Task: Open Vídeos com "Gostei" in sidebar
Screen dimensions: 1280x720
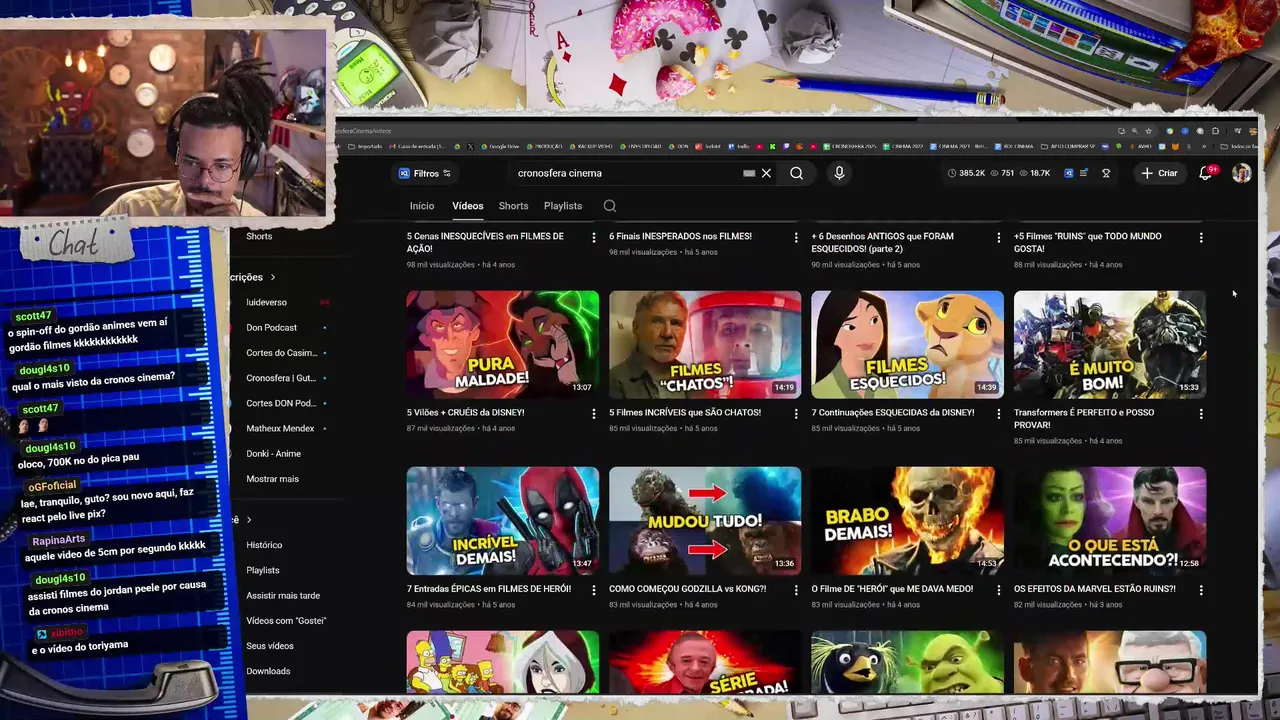Action: (286, 620)
